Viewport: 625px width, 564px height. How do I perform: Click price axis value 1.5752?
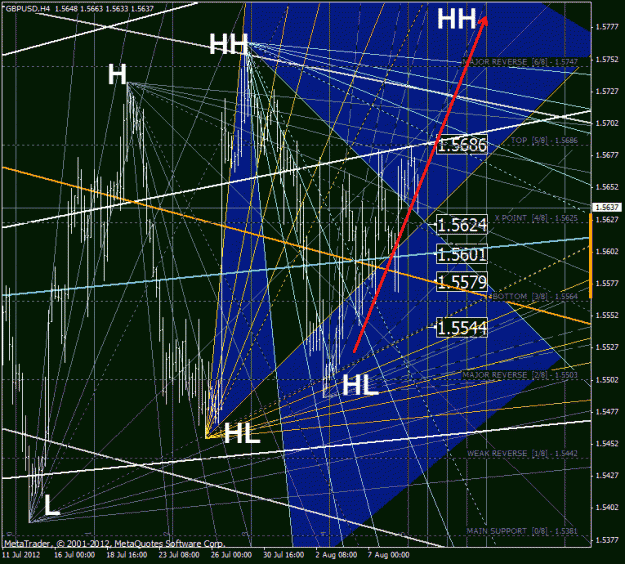coord(607,59)
